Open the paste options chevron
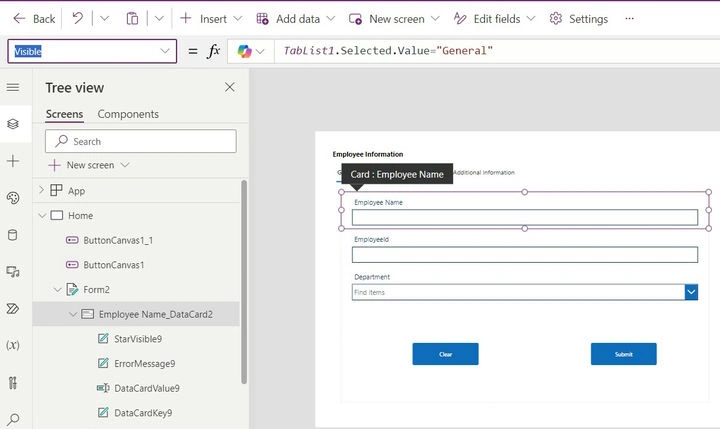720x429 pixels. 159,18
